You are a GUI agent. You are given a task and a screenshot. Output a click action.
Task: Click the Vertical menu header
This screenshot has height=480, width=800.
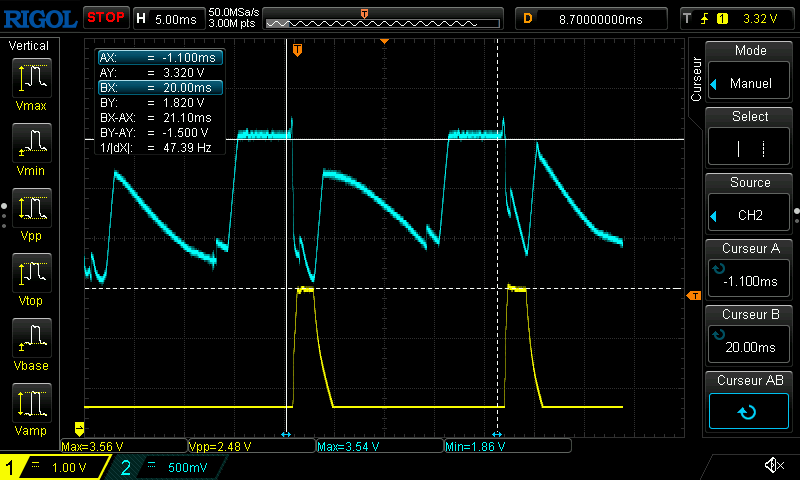point(29,46)
